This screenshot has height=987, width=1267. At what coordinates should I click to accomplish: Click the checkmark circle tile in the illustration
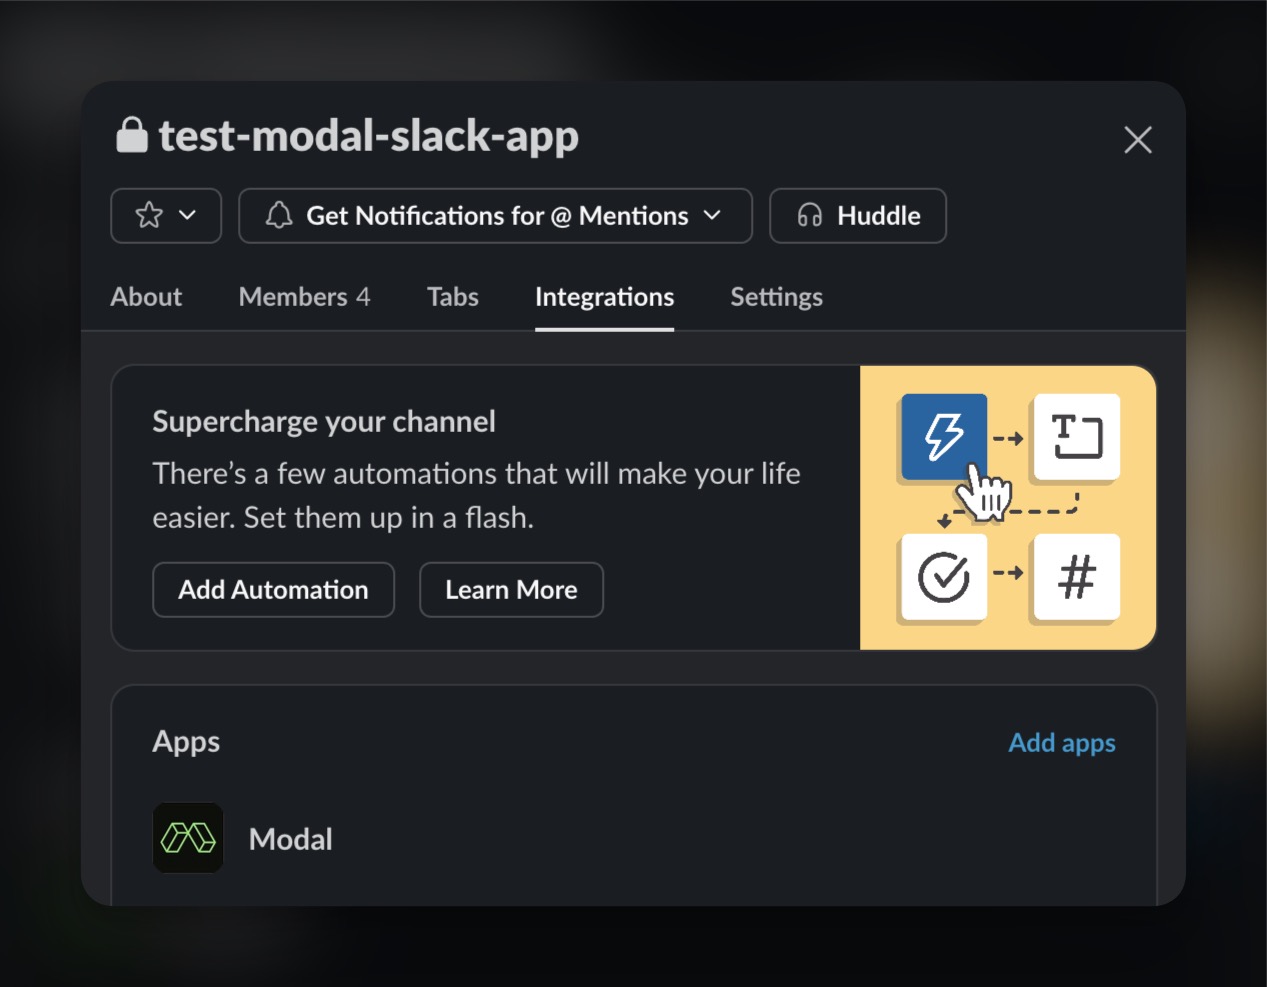943,577
